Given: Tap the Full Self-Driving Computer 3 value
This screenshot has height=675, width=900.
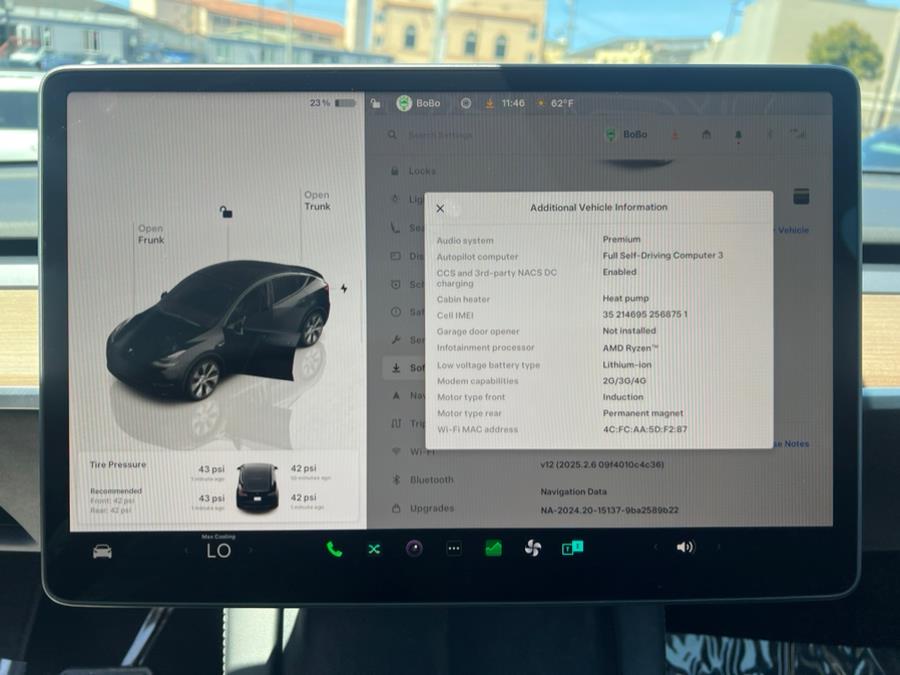Looking at the screenshot, I should (x=663, y=255).
